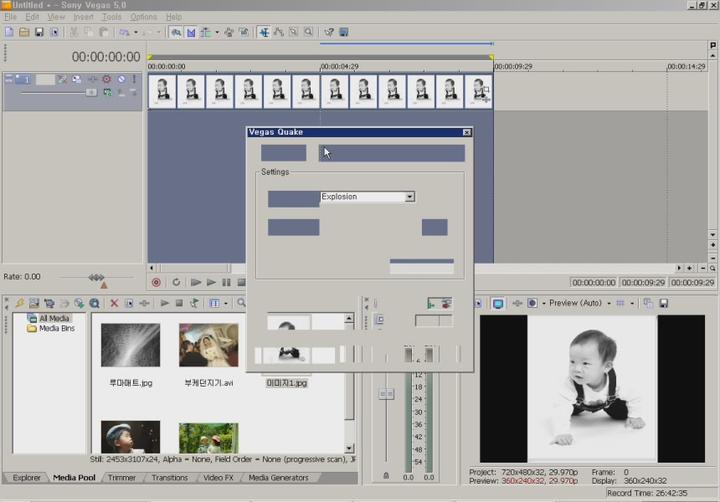Click the What's This Help icon

(x=329, y=32)
